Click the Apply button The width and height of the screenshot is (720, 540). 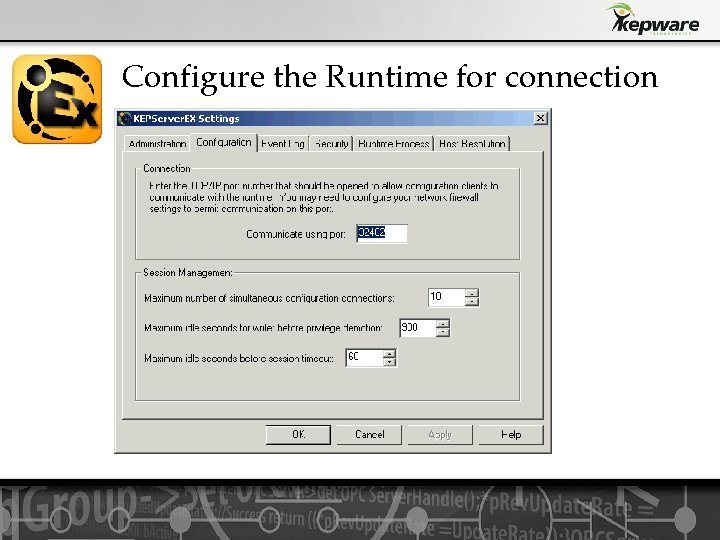(x=440, y=434)
